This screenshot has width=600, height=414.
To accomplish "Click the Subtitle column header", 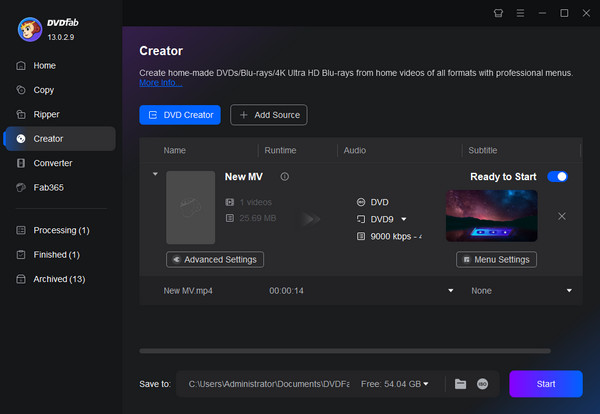I will pos(483,150).
